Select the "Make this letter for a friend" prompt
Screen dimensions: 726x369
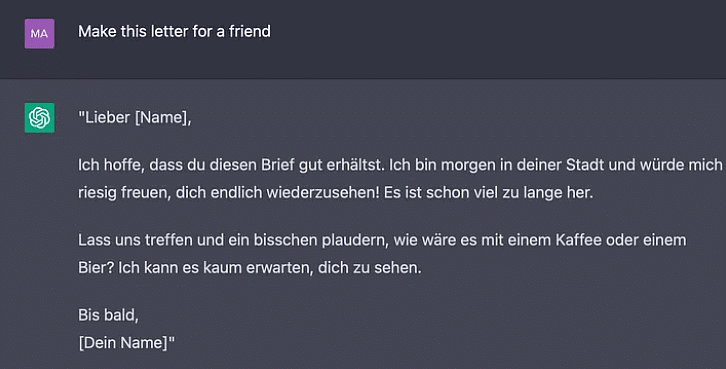(x=174, y=31)
